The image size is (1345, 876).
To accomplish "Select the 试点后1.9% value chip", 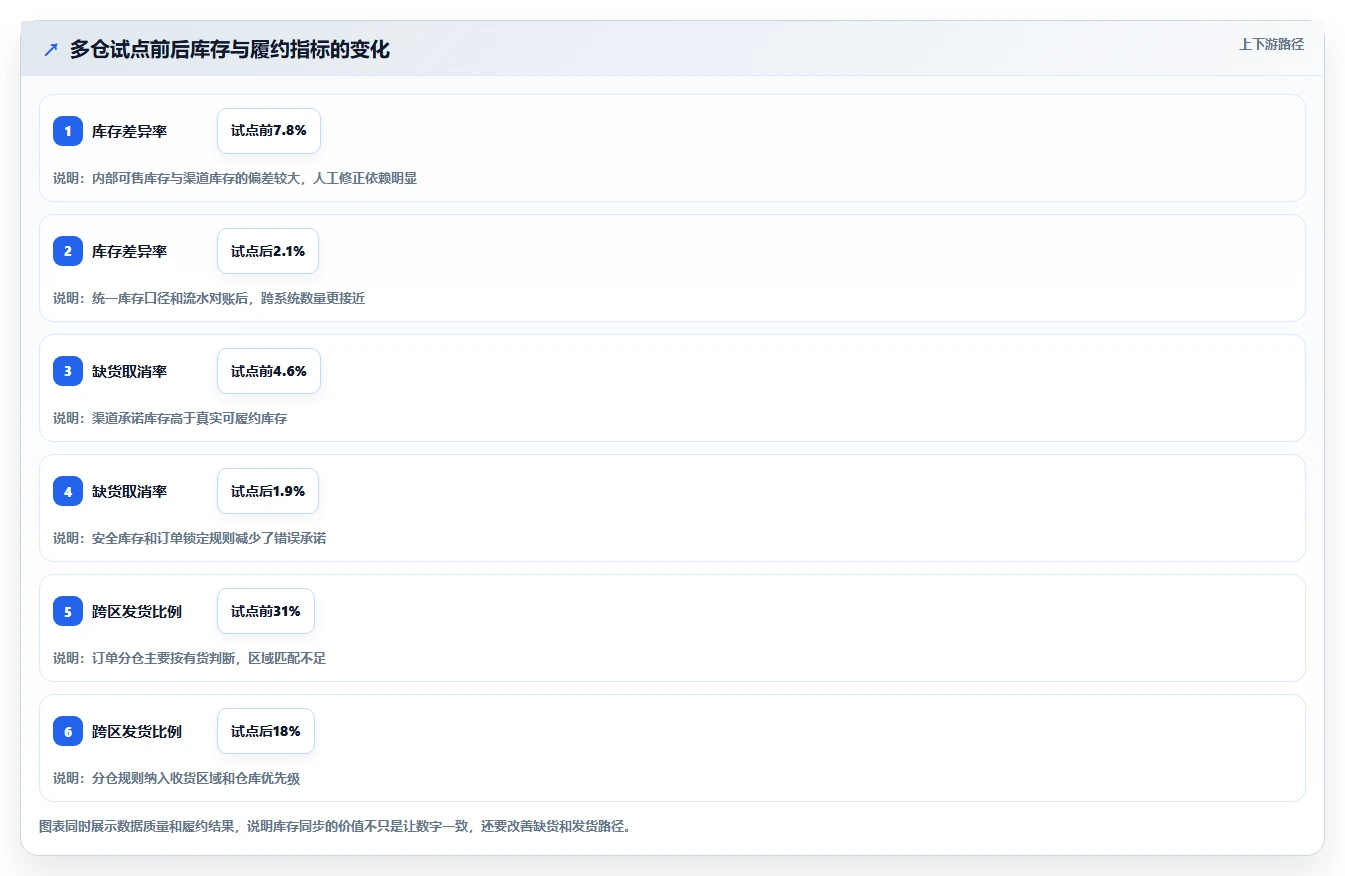I will coord(268,491).
